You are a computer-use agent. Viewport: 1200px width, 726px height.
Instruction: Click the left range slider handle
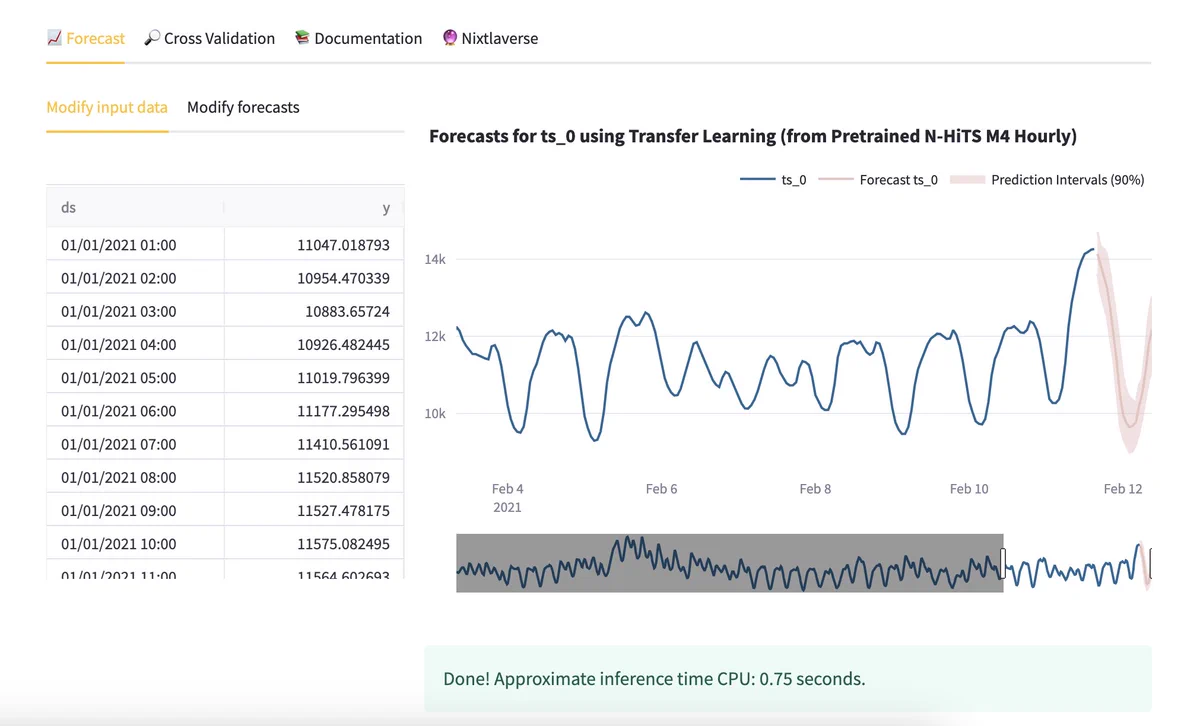click(x=1003, y=563)
